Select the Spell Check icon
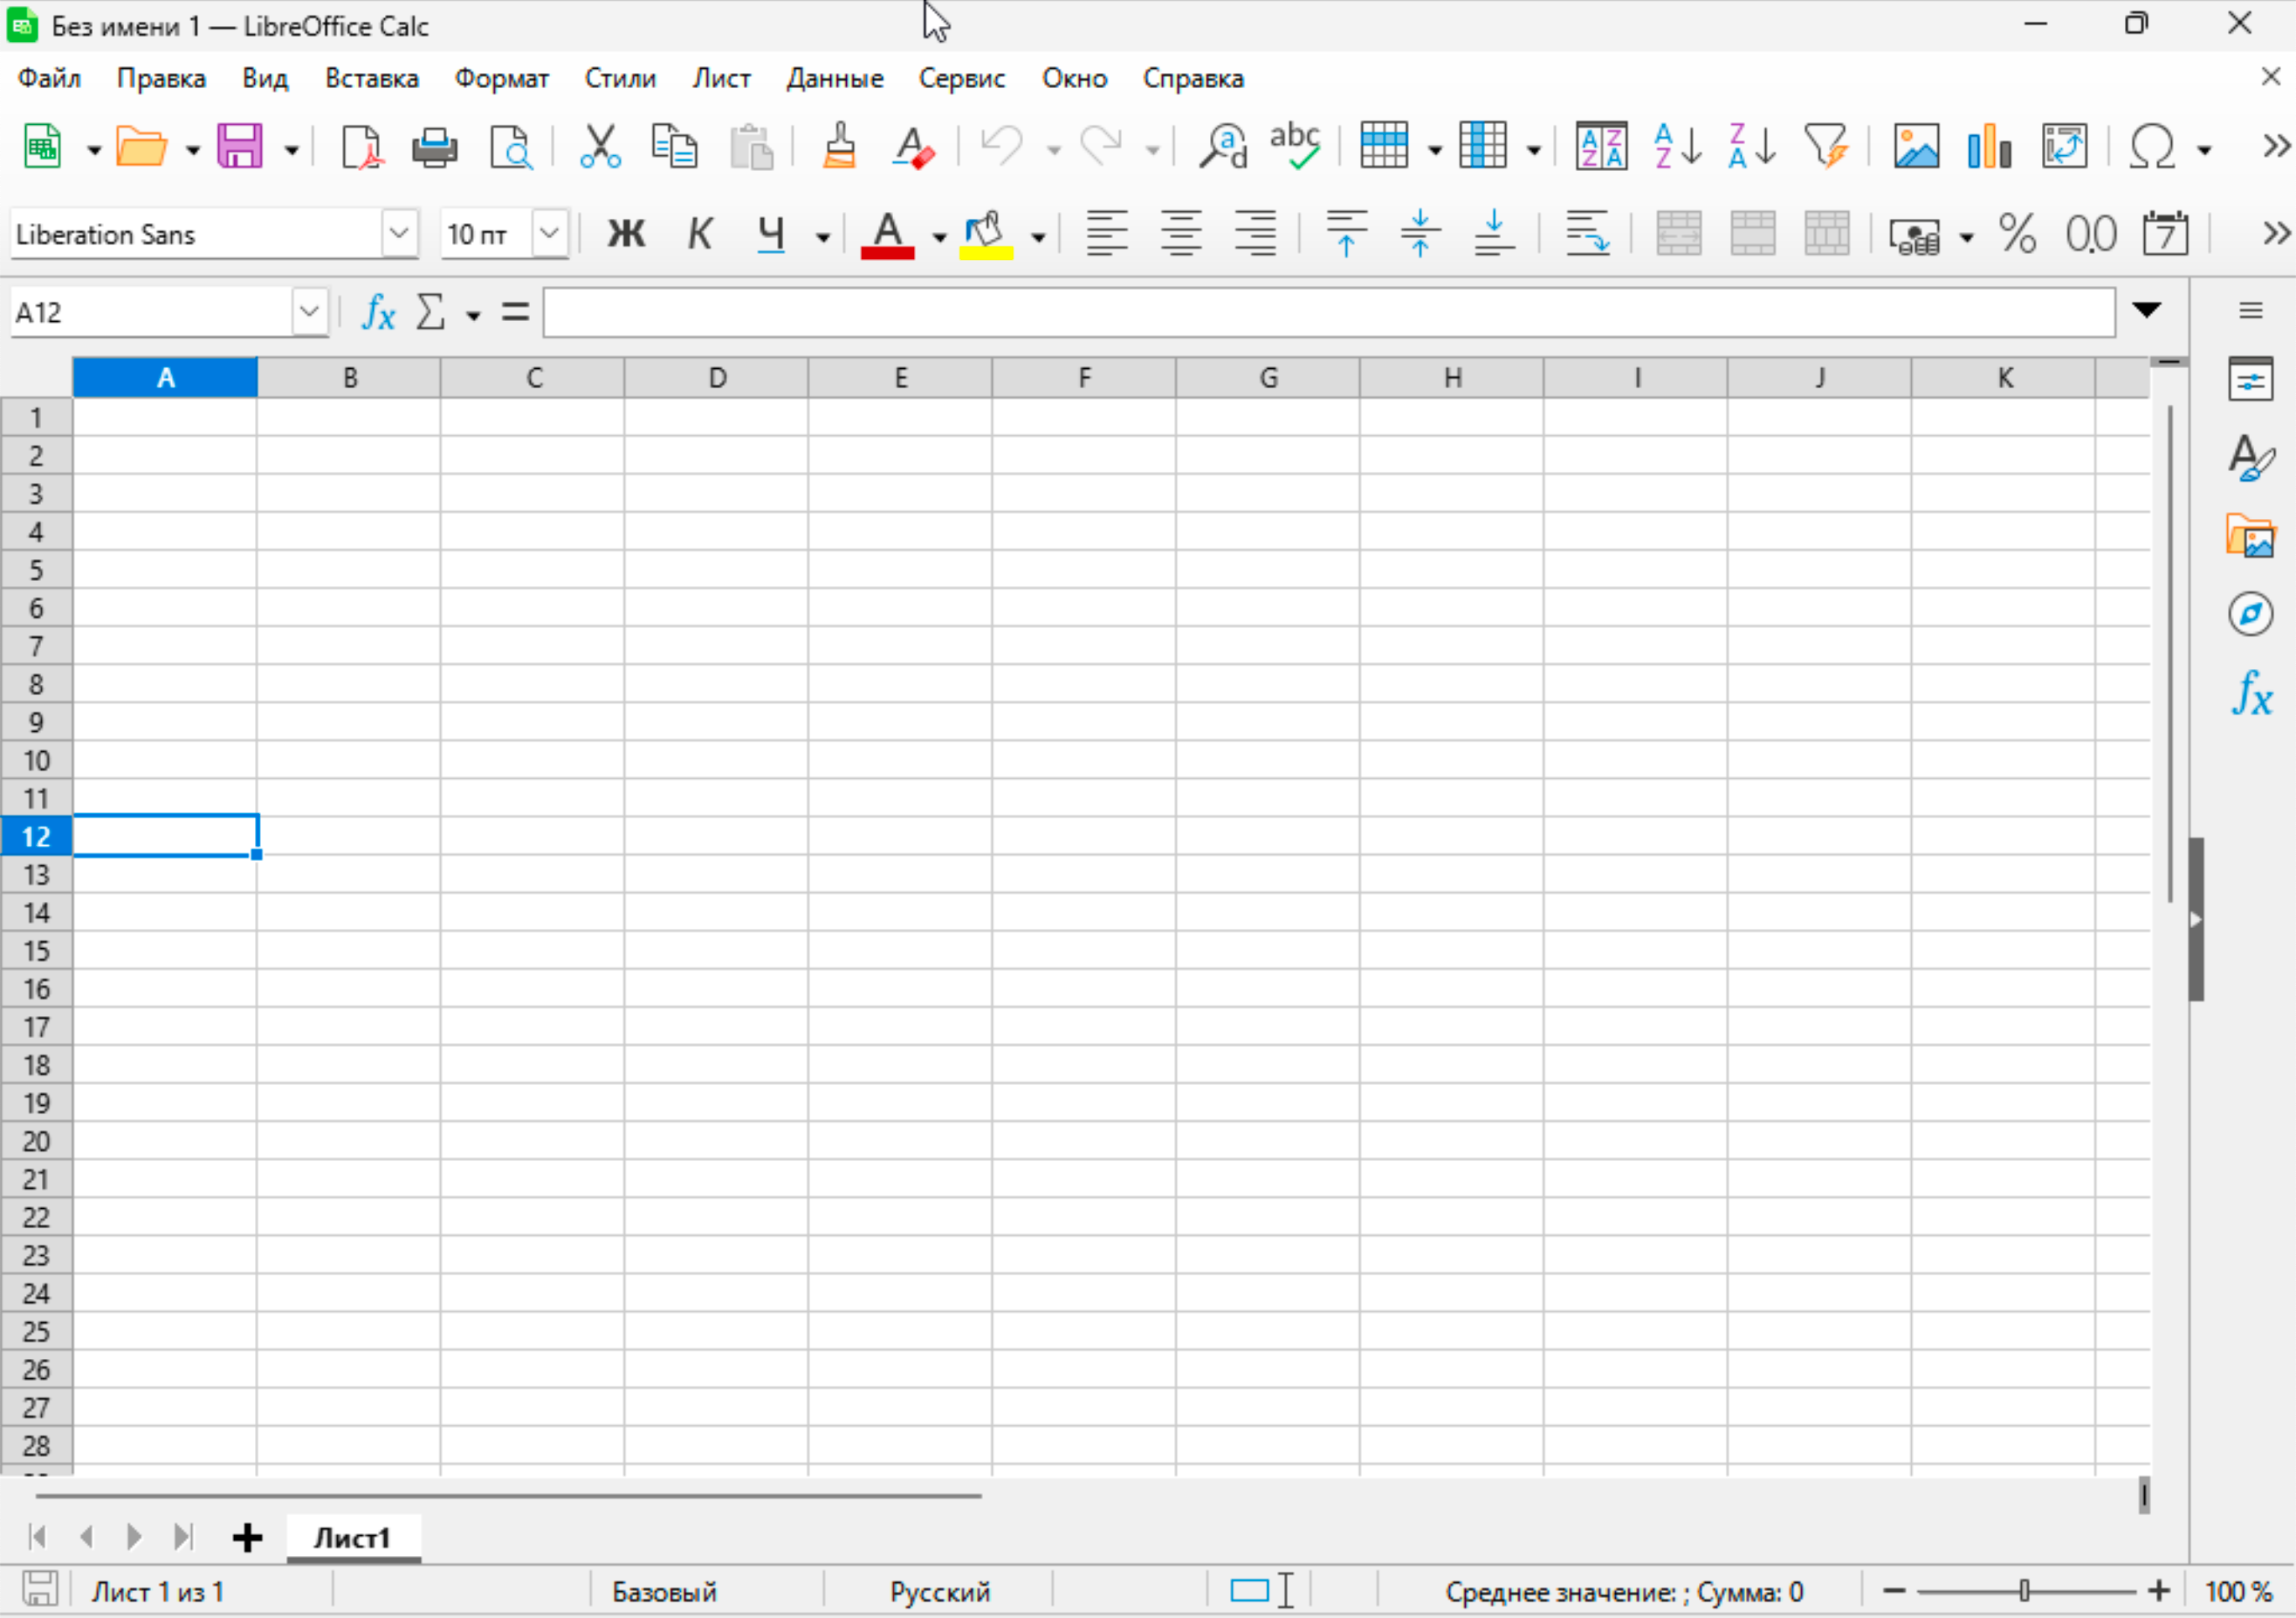The width and height of the screenshot is (2296, 1618). 1301,147
